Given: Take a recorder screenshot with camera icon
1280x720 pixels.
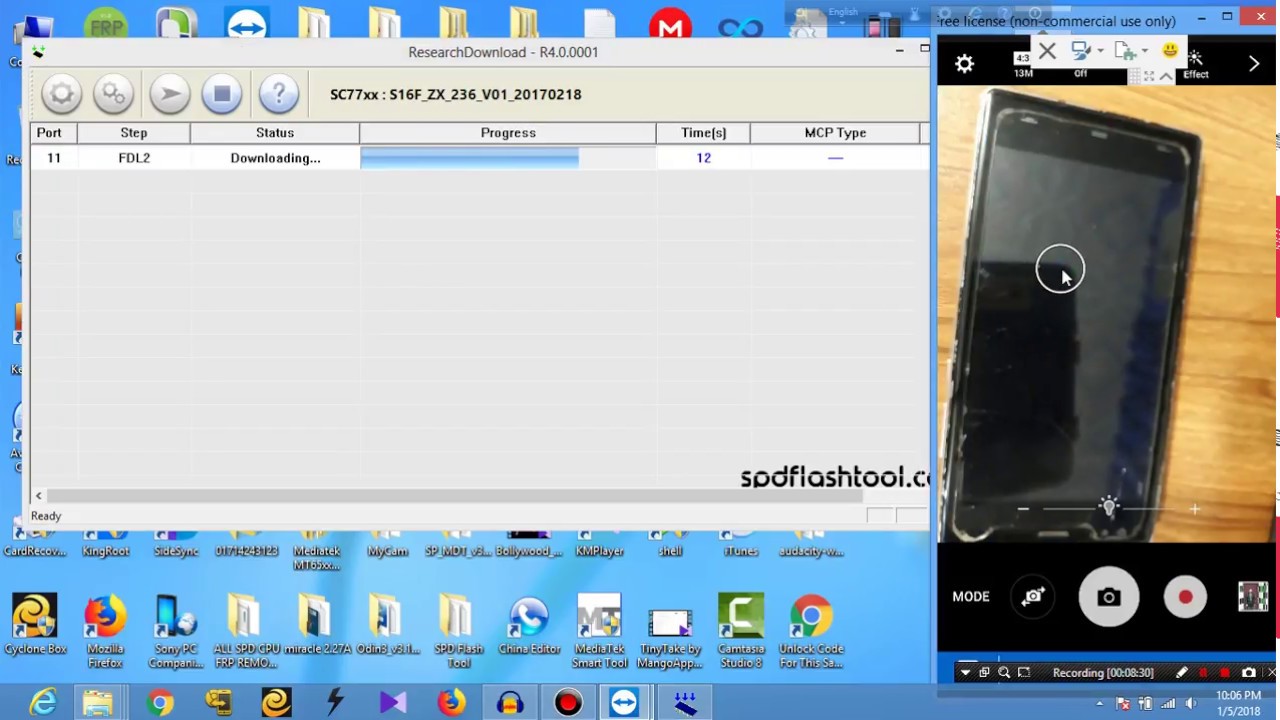Looking at the screenshot, I should coord(1248,673).
